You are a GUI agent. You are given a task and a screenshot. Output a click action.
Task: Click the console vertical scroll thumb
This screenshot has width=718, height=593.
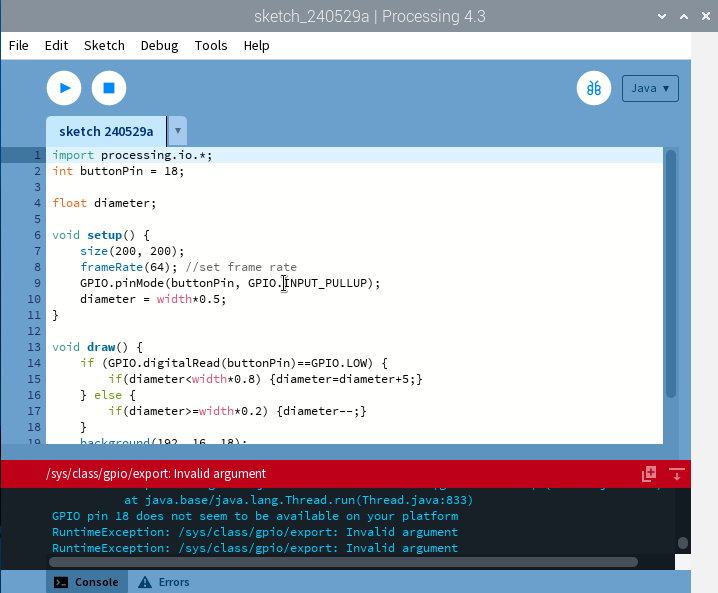[x=683, y=543]
